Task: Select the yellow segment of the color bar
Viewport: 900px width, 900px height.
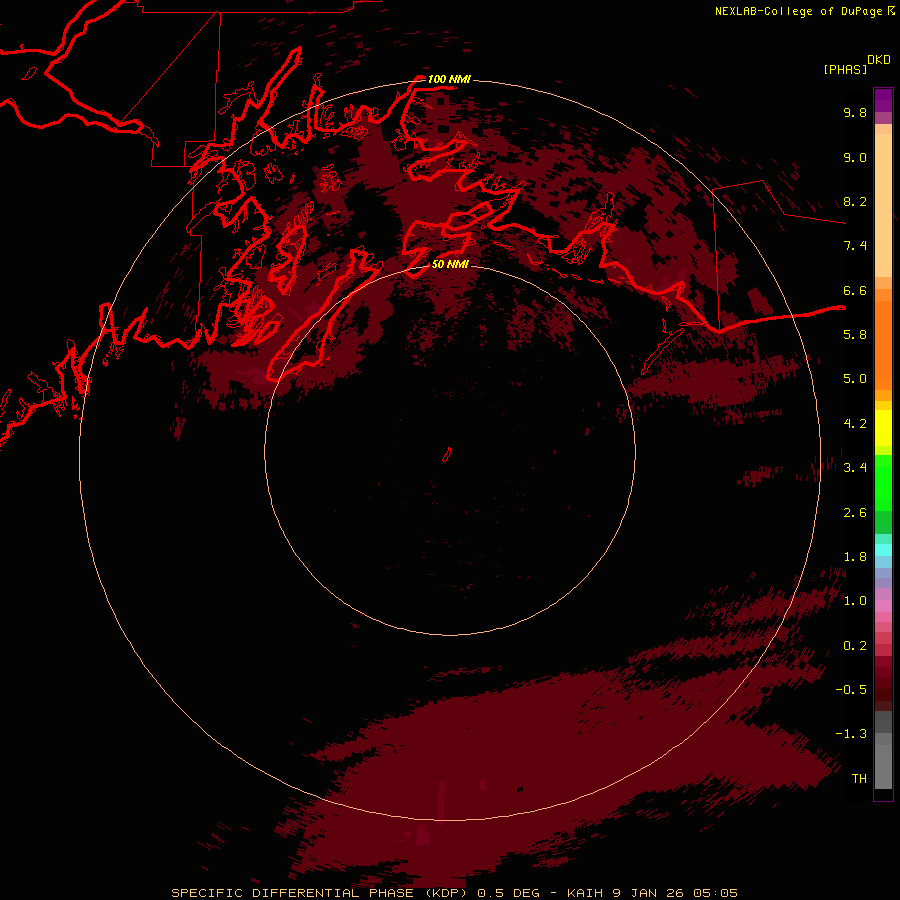Action: point(883,428)
